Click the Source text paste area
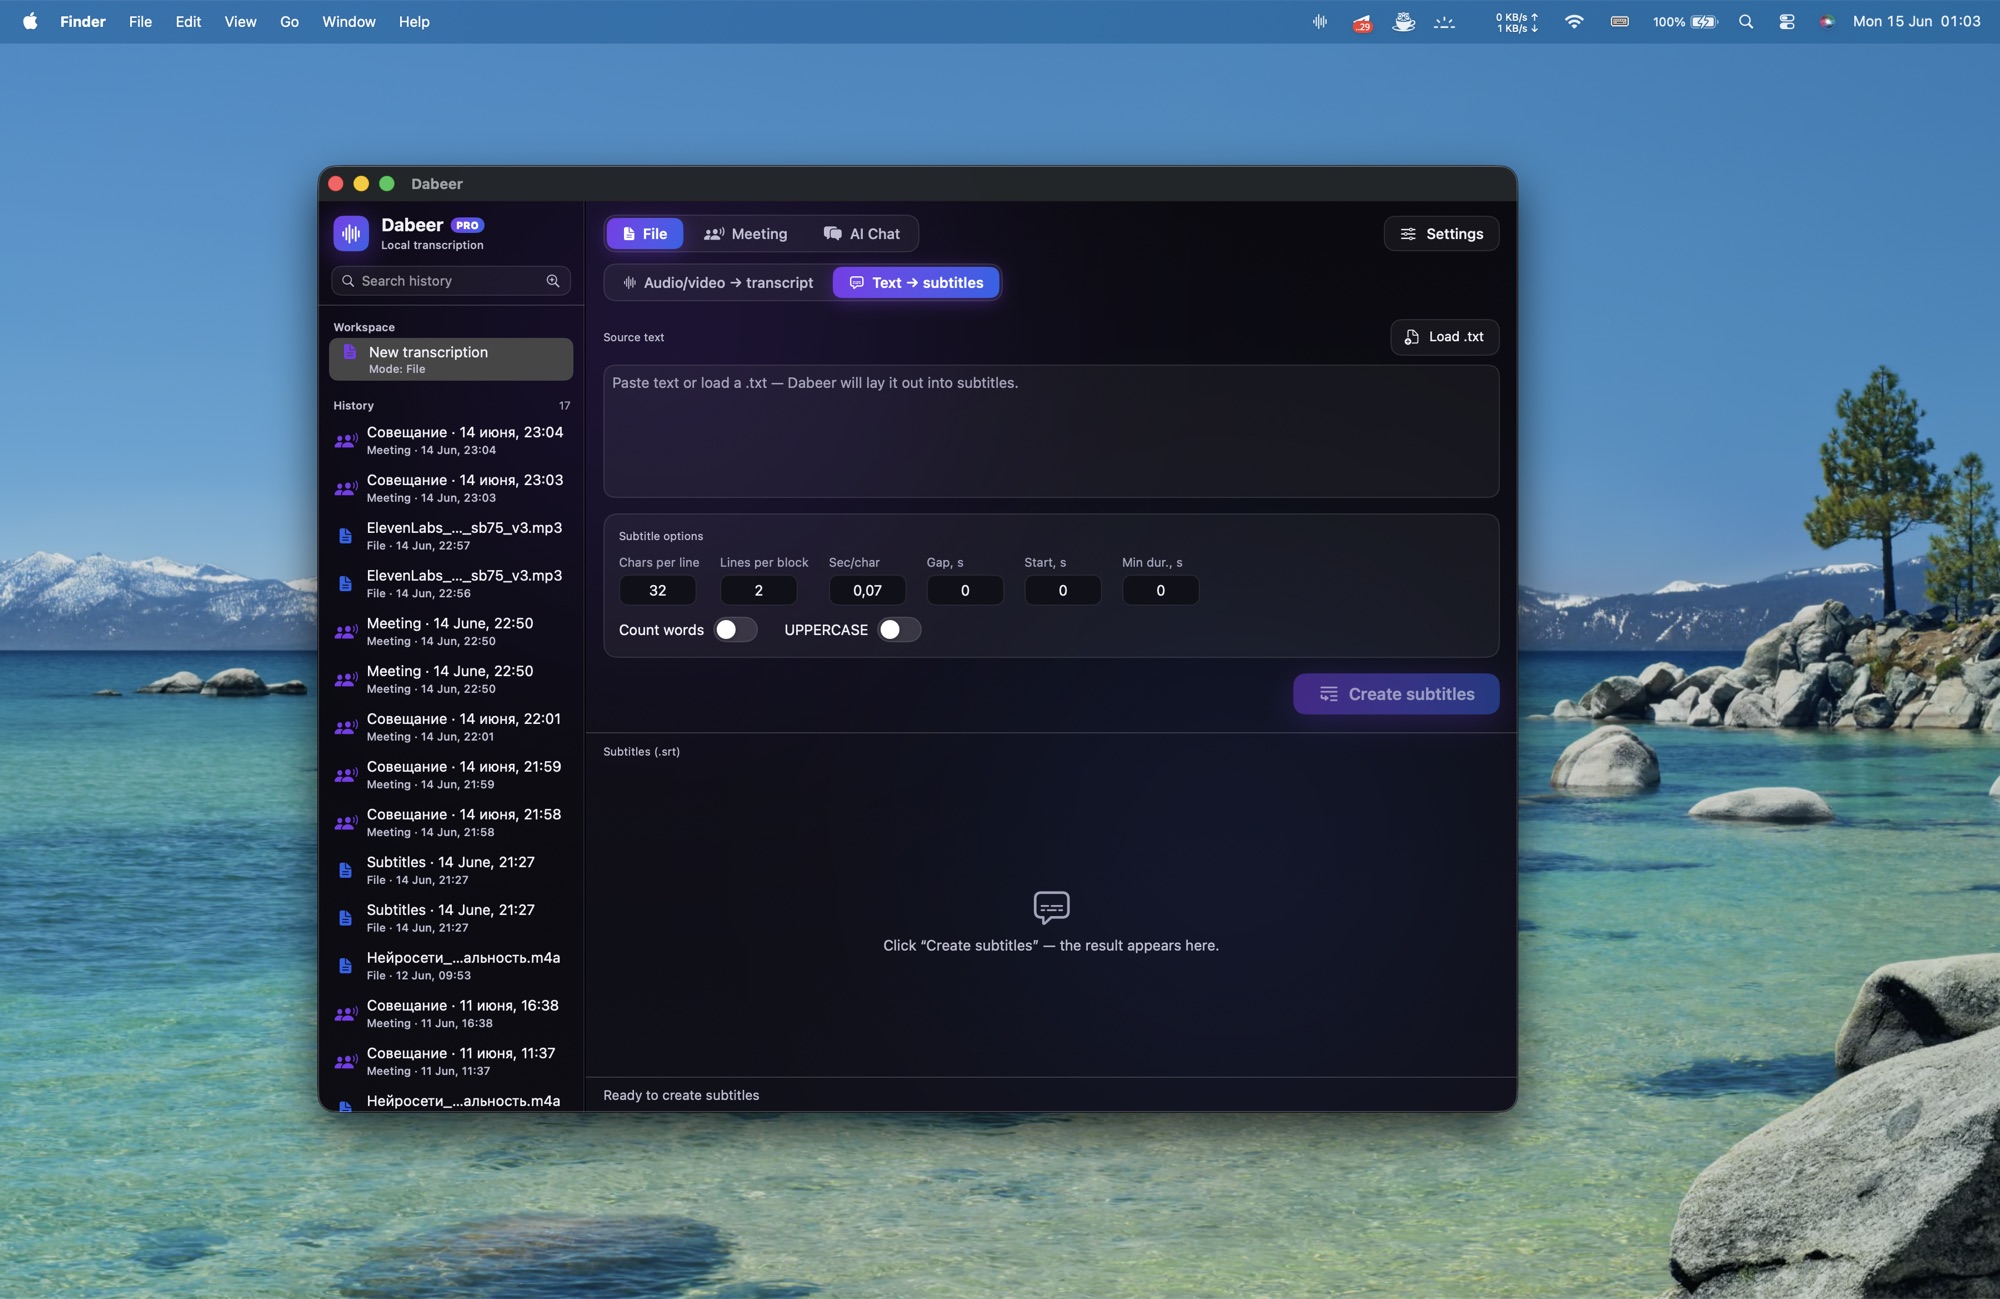Image resolution: width=2000 pixels, height=1299 pixels. [x=1051, y=431]
